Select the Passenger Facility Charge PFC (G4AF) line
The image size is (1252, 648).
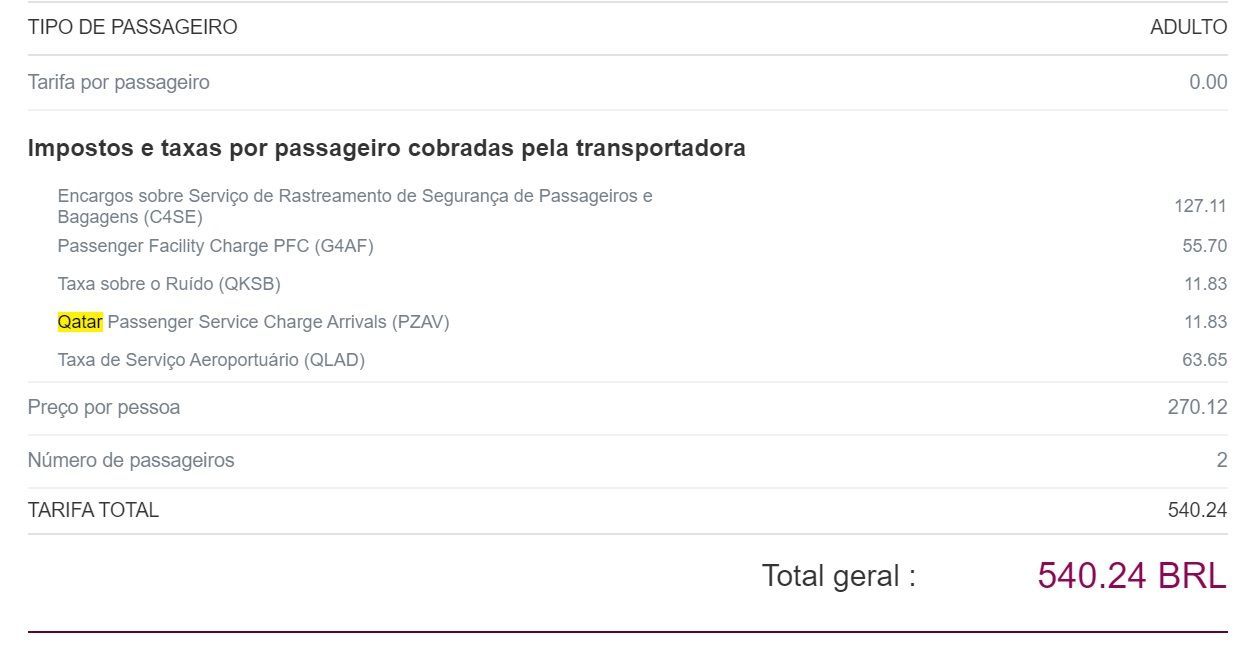(x=216, y=245)
